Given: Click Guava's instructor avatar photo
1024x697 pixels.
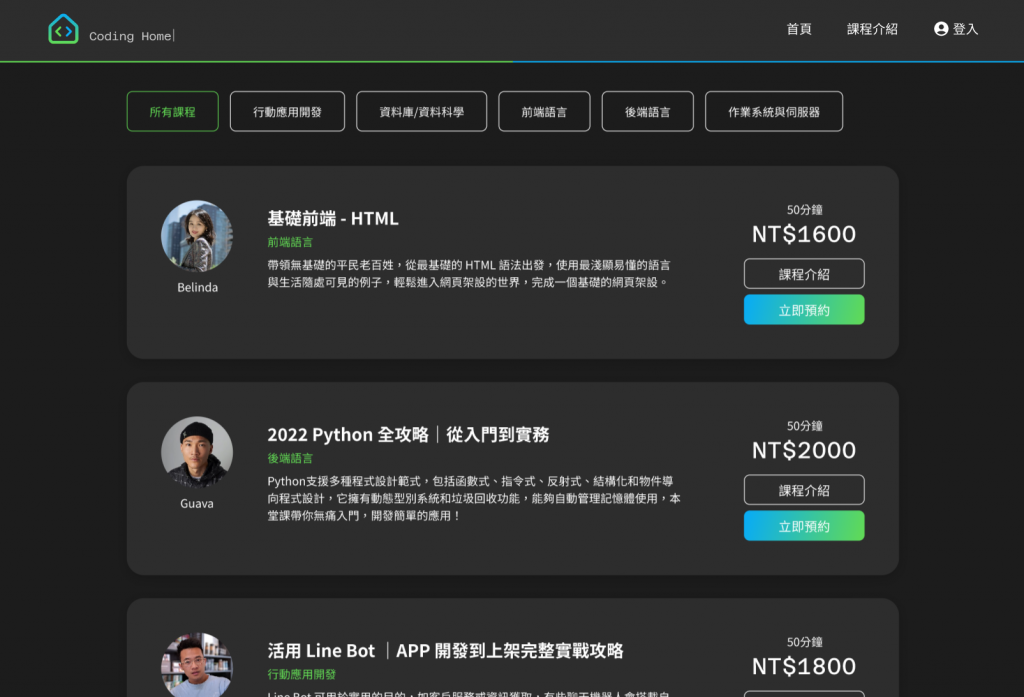Looking at the screenshot, I should (x=197, y=452).
